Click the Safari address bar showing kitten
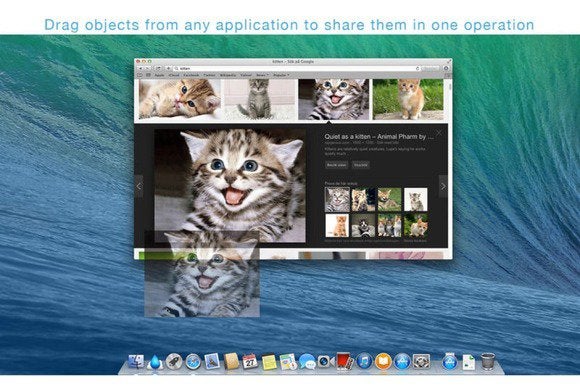Image resolution: width=580 pixels, height=388 pixels. coord(297,68)
